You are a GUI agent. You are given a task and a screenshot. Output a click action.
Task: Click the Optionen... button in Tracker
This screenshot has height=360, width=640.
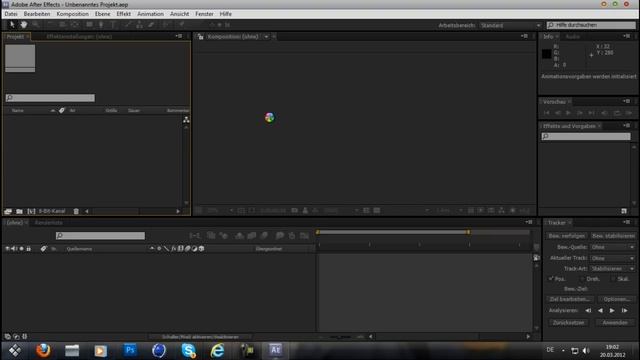pyautogui.click(x=617, y=299)
